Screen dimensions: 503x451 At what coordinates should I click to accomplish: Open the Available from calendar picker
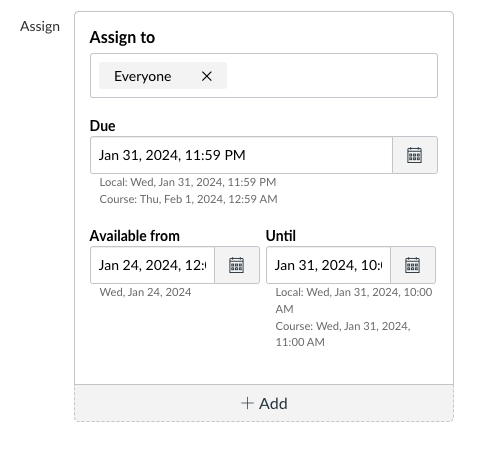tap(237, 265)
